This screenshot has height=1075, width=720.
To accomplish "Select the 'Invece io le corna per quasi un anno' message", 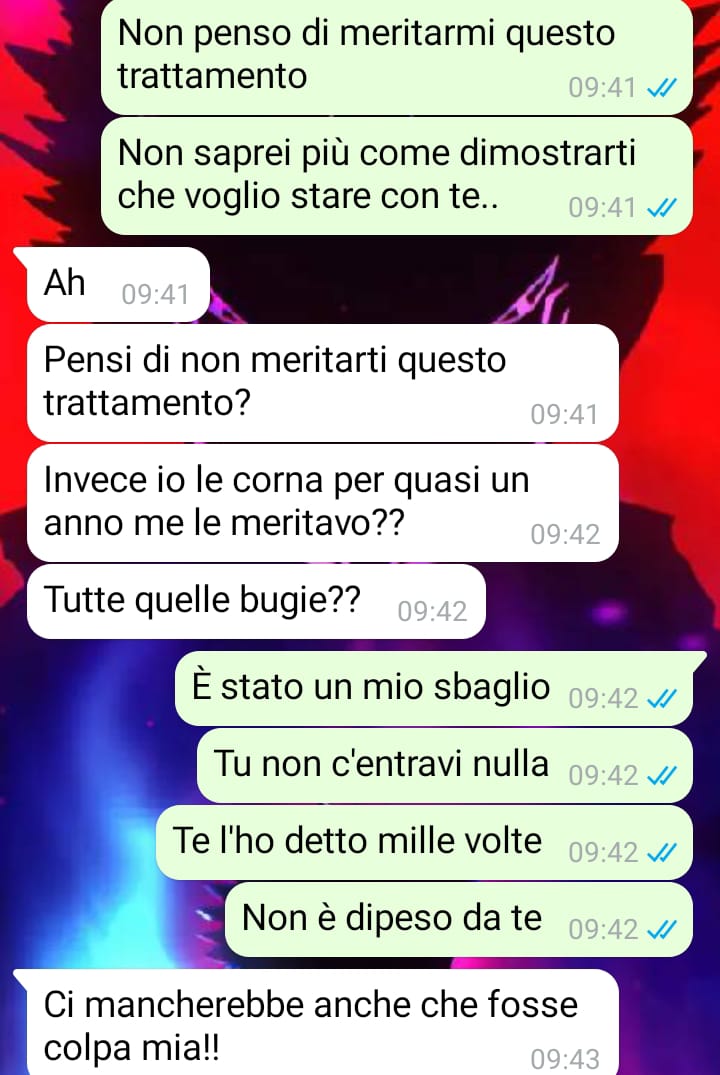I will 323,503.
